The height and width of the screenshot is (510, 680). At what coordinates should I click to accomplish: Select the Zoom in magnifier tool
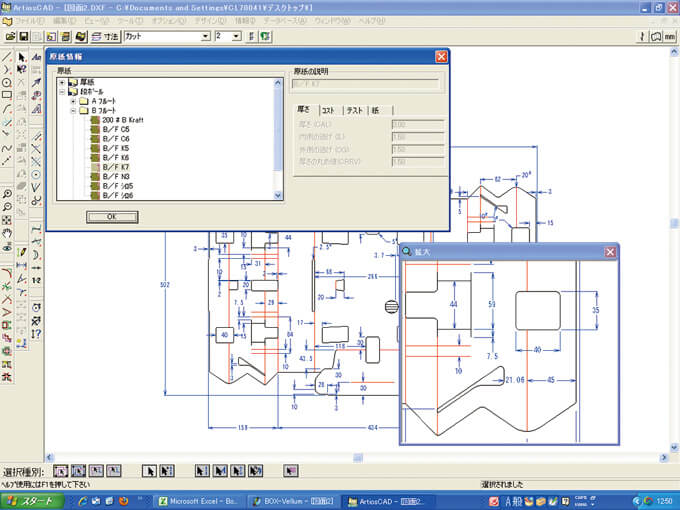[x=7, y=194]
